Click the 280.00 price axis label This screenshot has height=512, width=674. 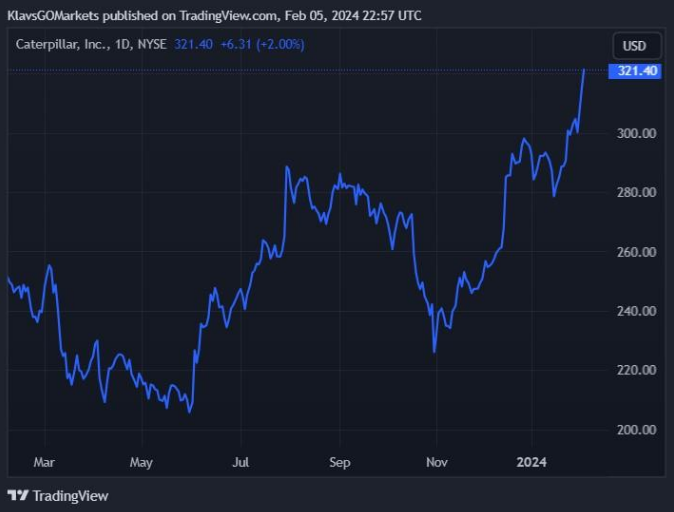point(636,192)
